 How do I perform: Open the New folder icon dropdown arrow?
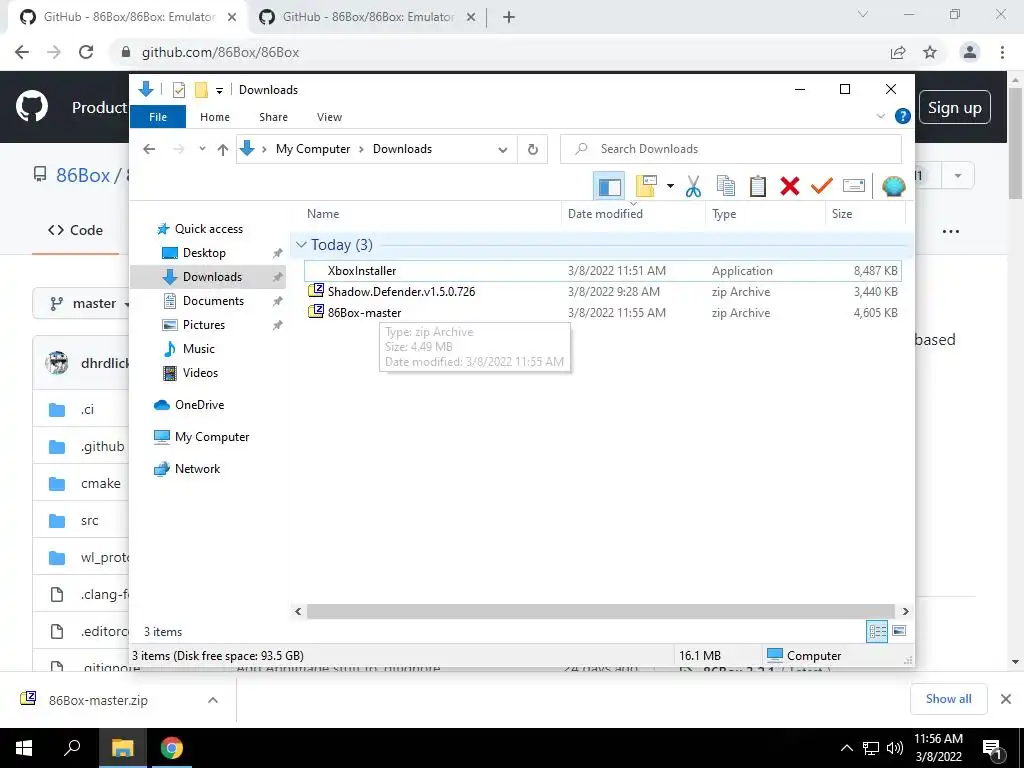pyautogui.click(x=670, y=187)
